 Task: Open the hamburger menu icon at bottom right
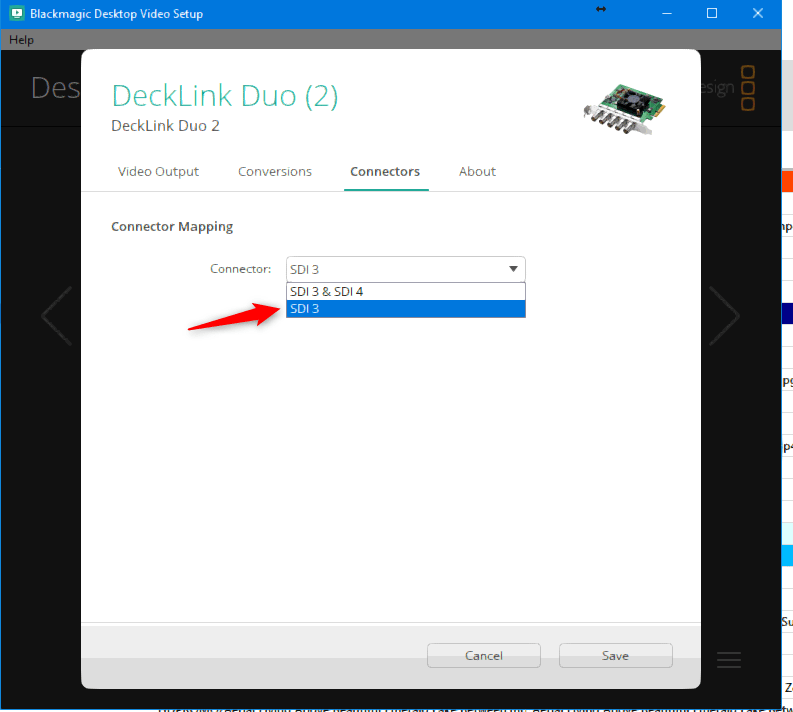[x=729, y=659]
